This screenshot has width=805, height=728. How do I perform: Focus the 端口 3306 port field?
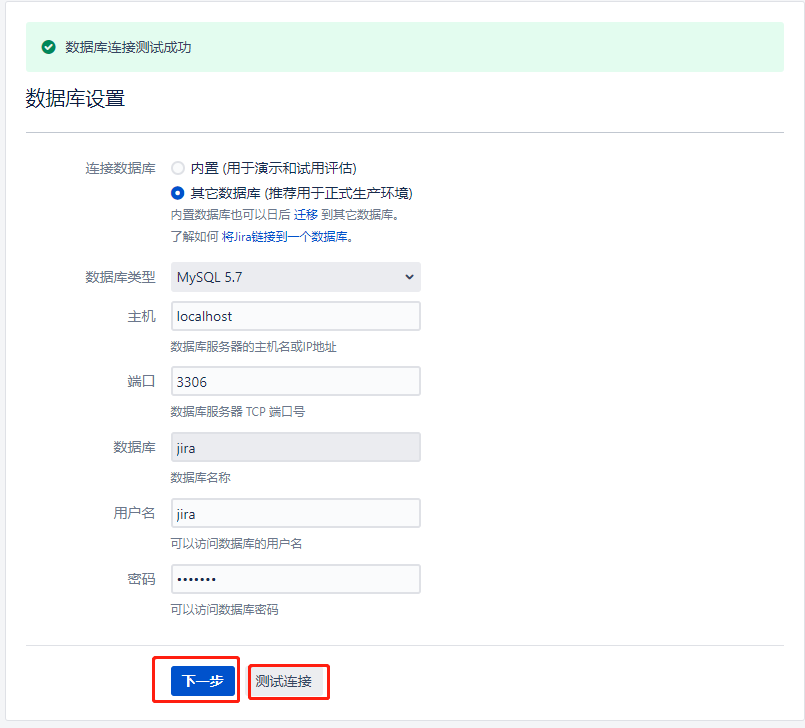click(x=296, y=381)
